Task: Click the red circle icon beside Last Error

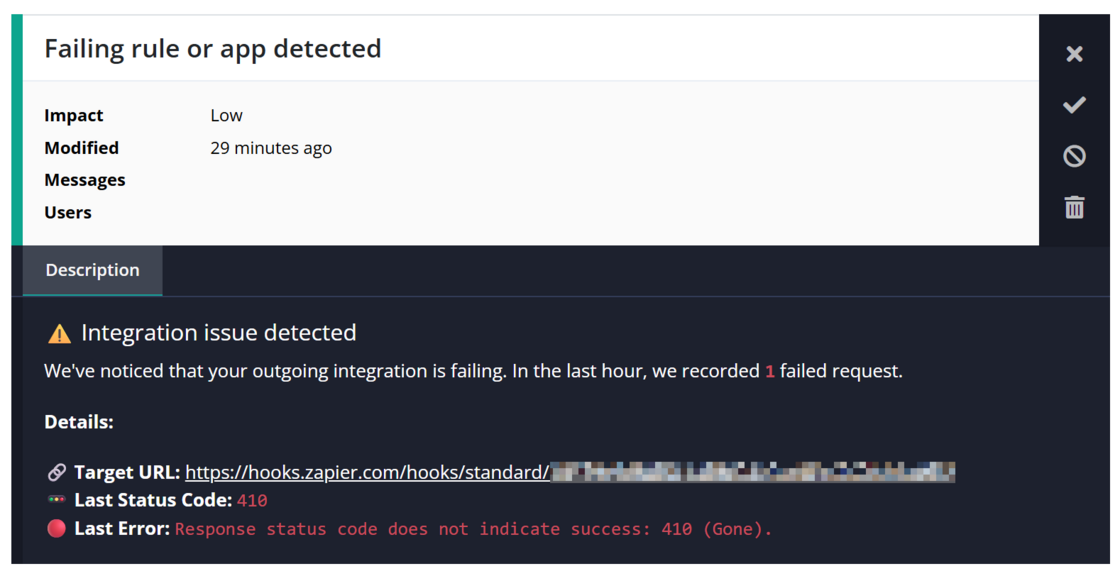Action: (x=56, y=528)
